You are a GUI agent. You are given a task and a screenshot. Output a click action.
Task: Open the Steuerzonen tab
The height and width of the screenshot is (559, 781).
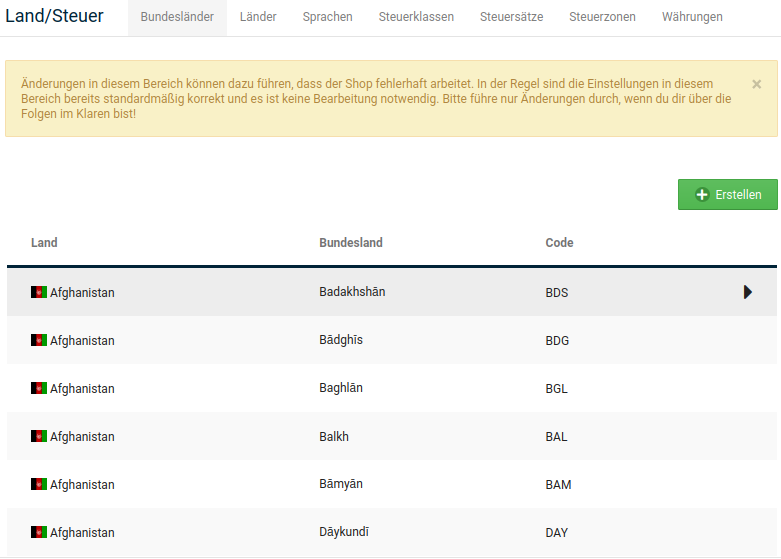tap(602, 17)
